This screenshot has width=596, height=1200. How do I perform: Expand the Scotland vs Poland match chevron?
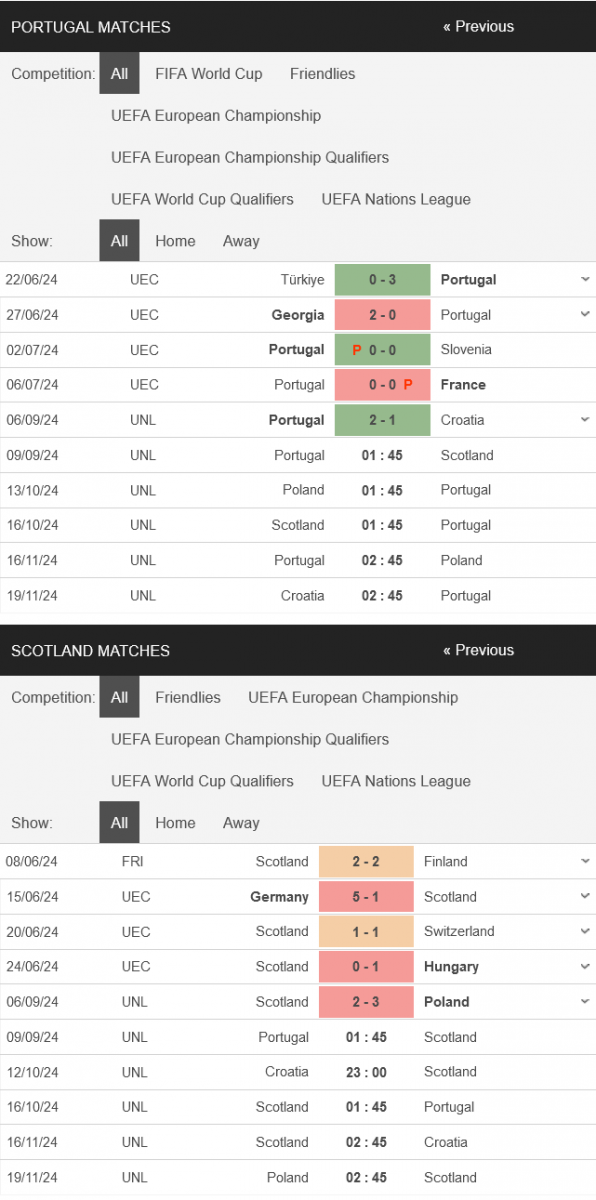[585, 1002]
